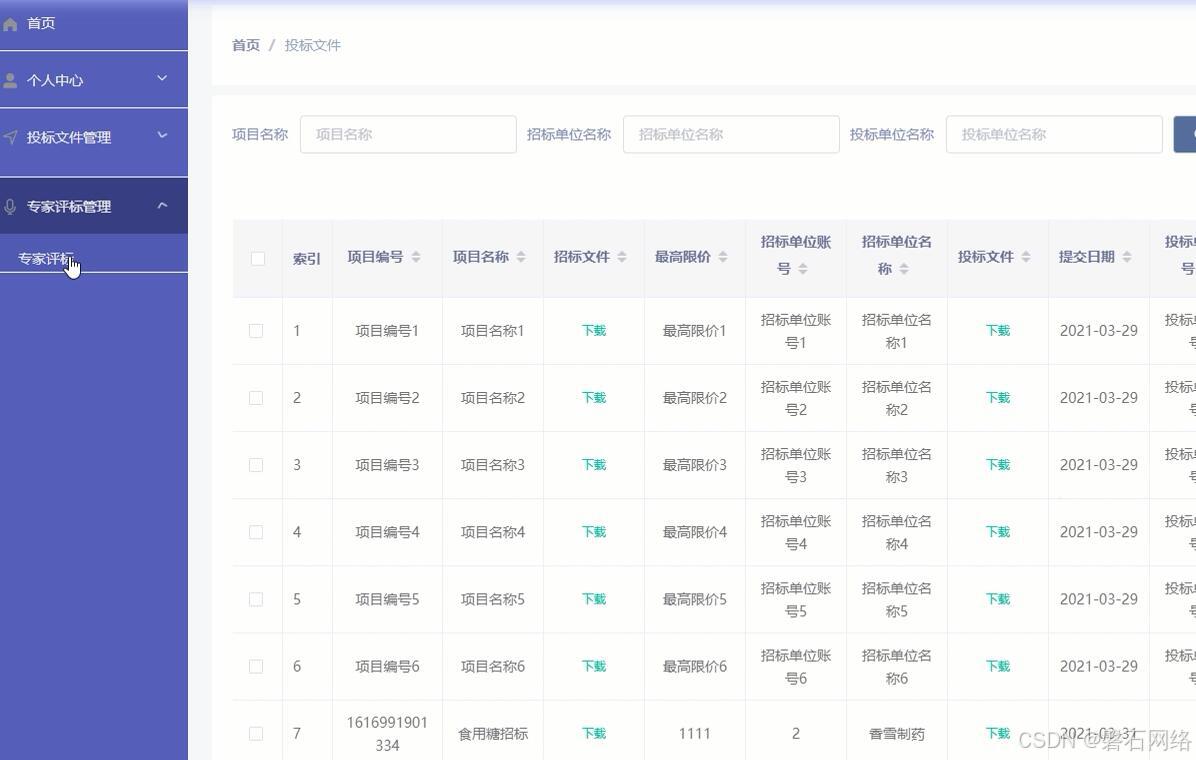Click the microphone icon beside 专家评标管理
This screenshot has width=1196, height=760.
tap(10, 206)
